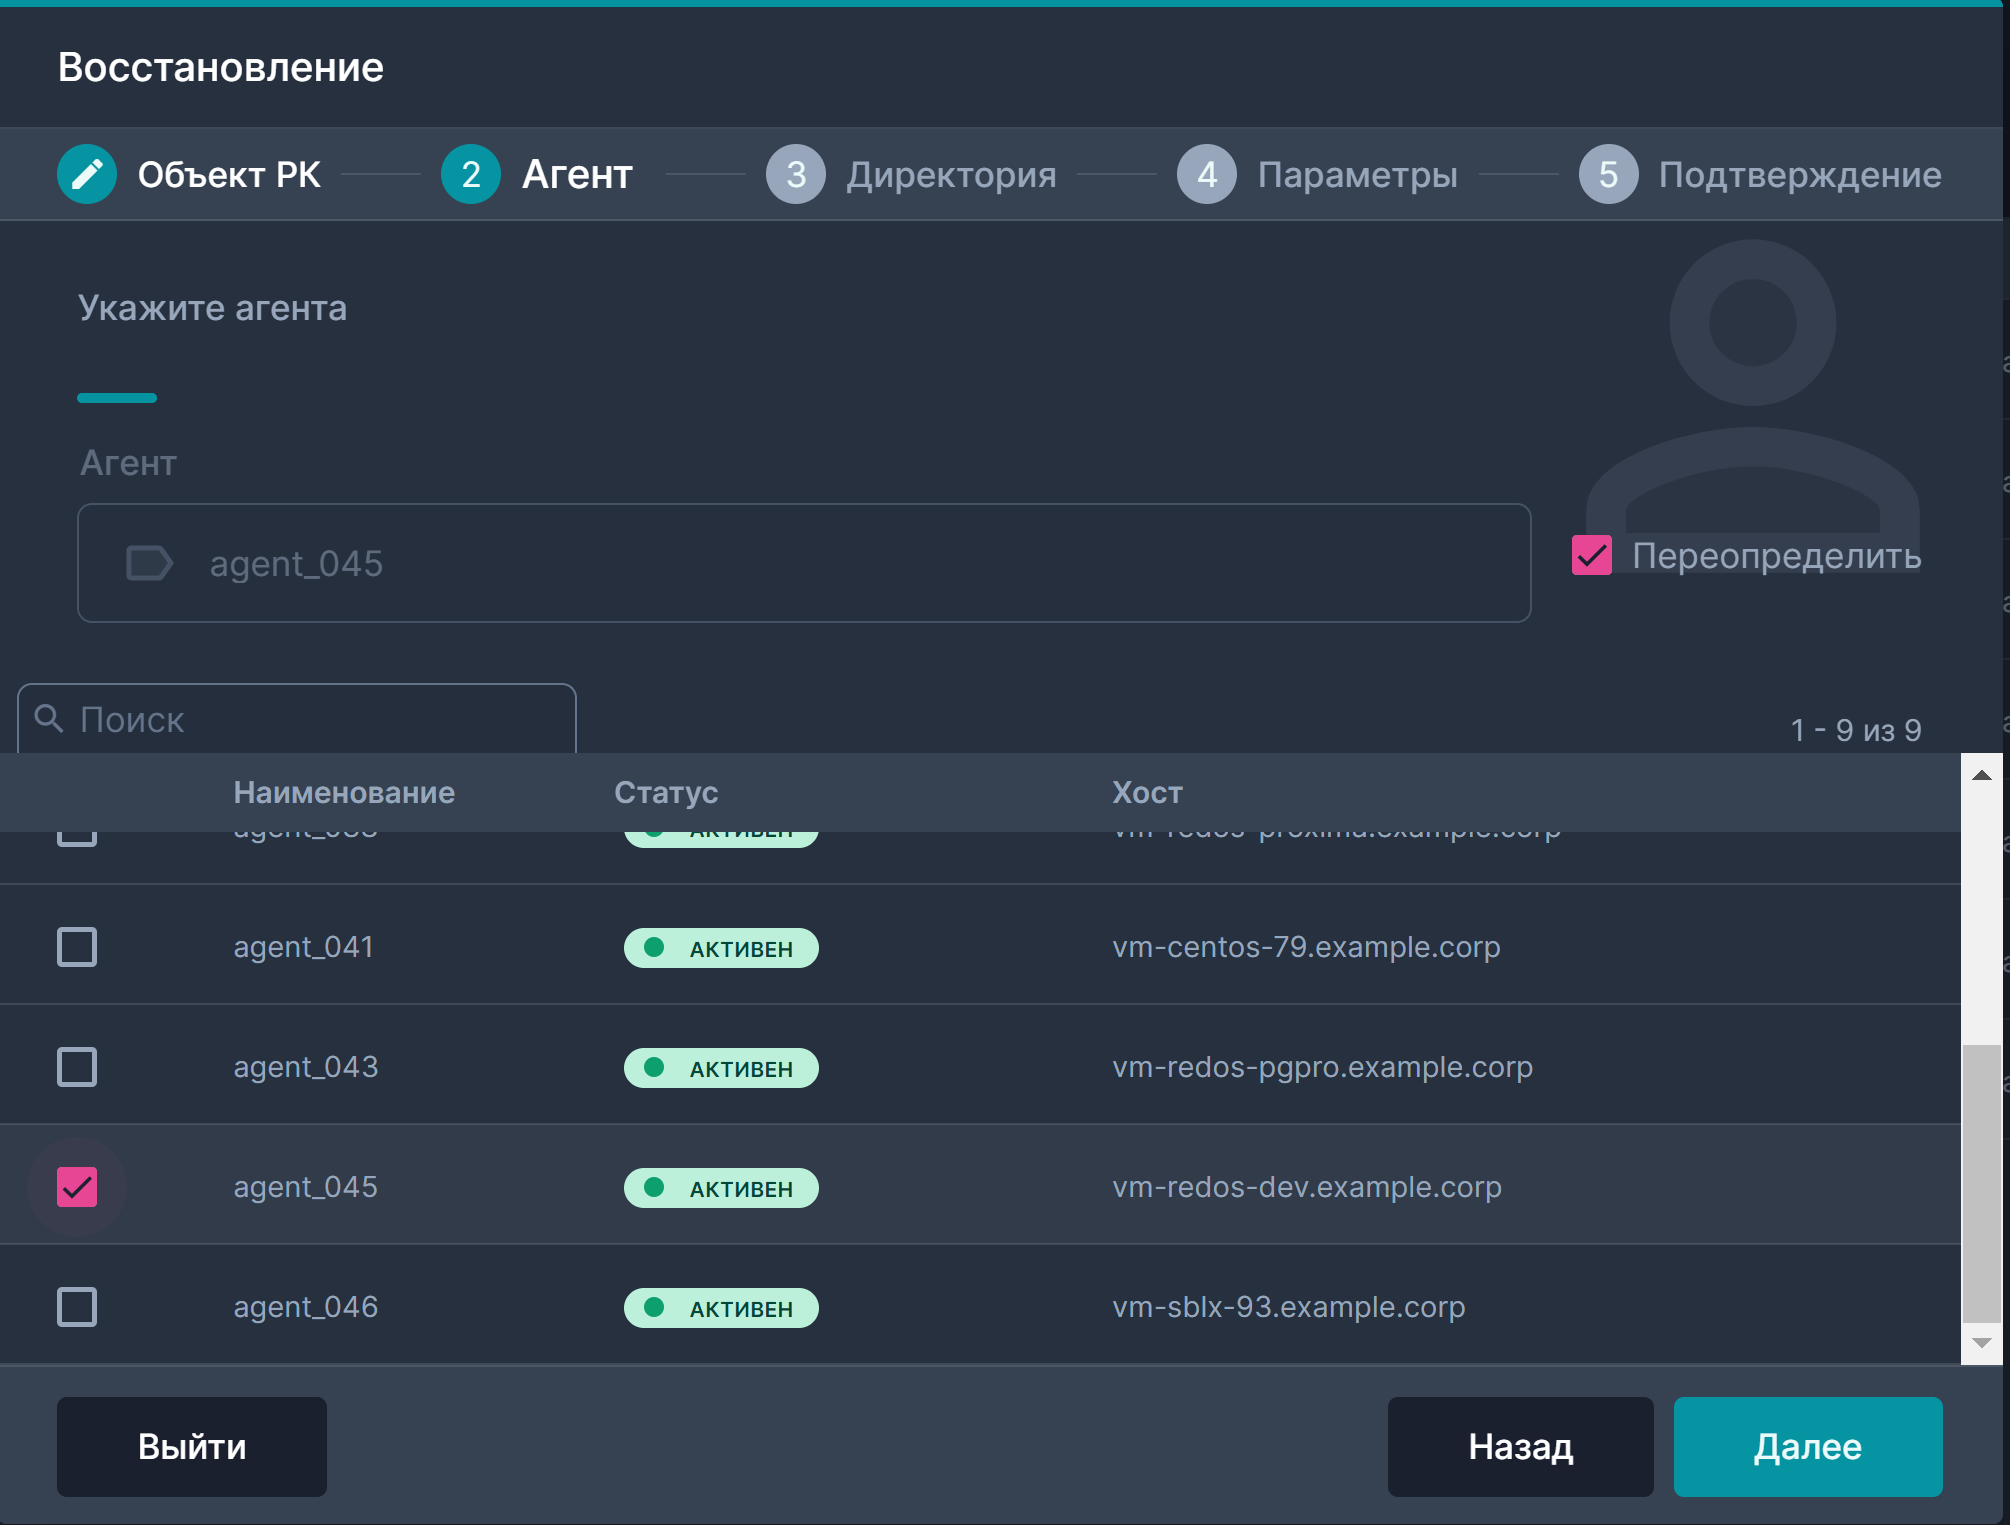The image size is (2010, 1525).
Task: Click scrollbar up arrow
Action: click(x=1981, y=775)
